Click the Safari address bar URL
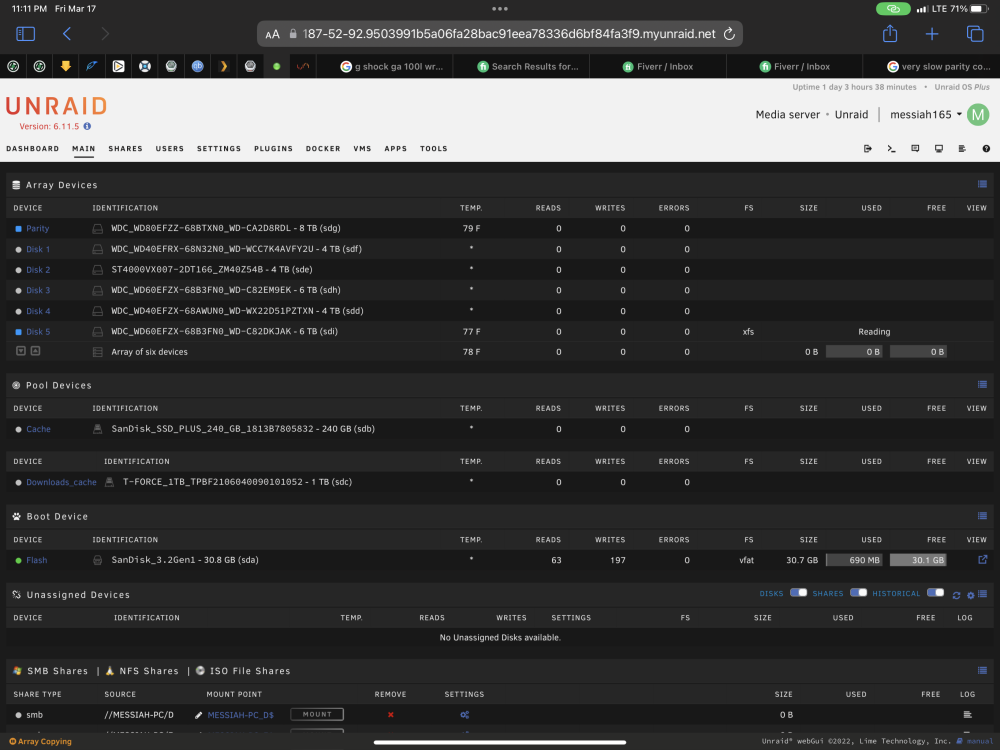The image size is (1000, 750). [x=509, y=34]
